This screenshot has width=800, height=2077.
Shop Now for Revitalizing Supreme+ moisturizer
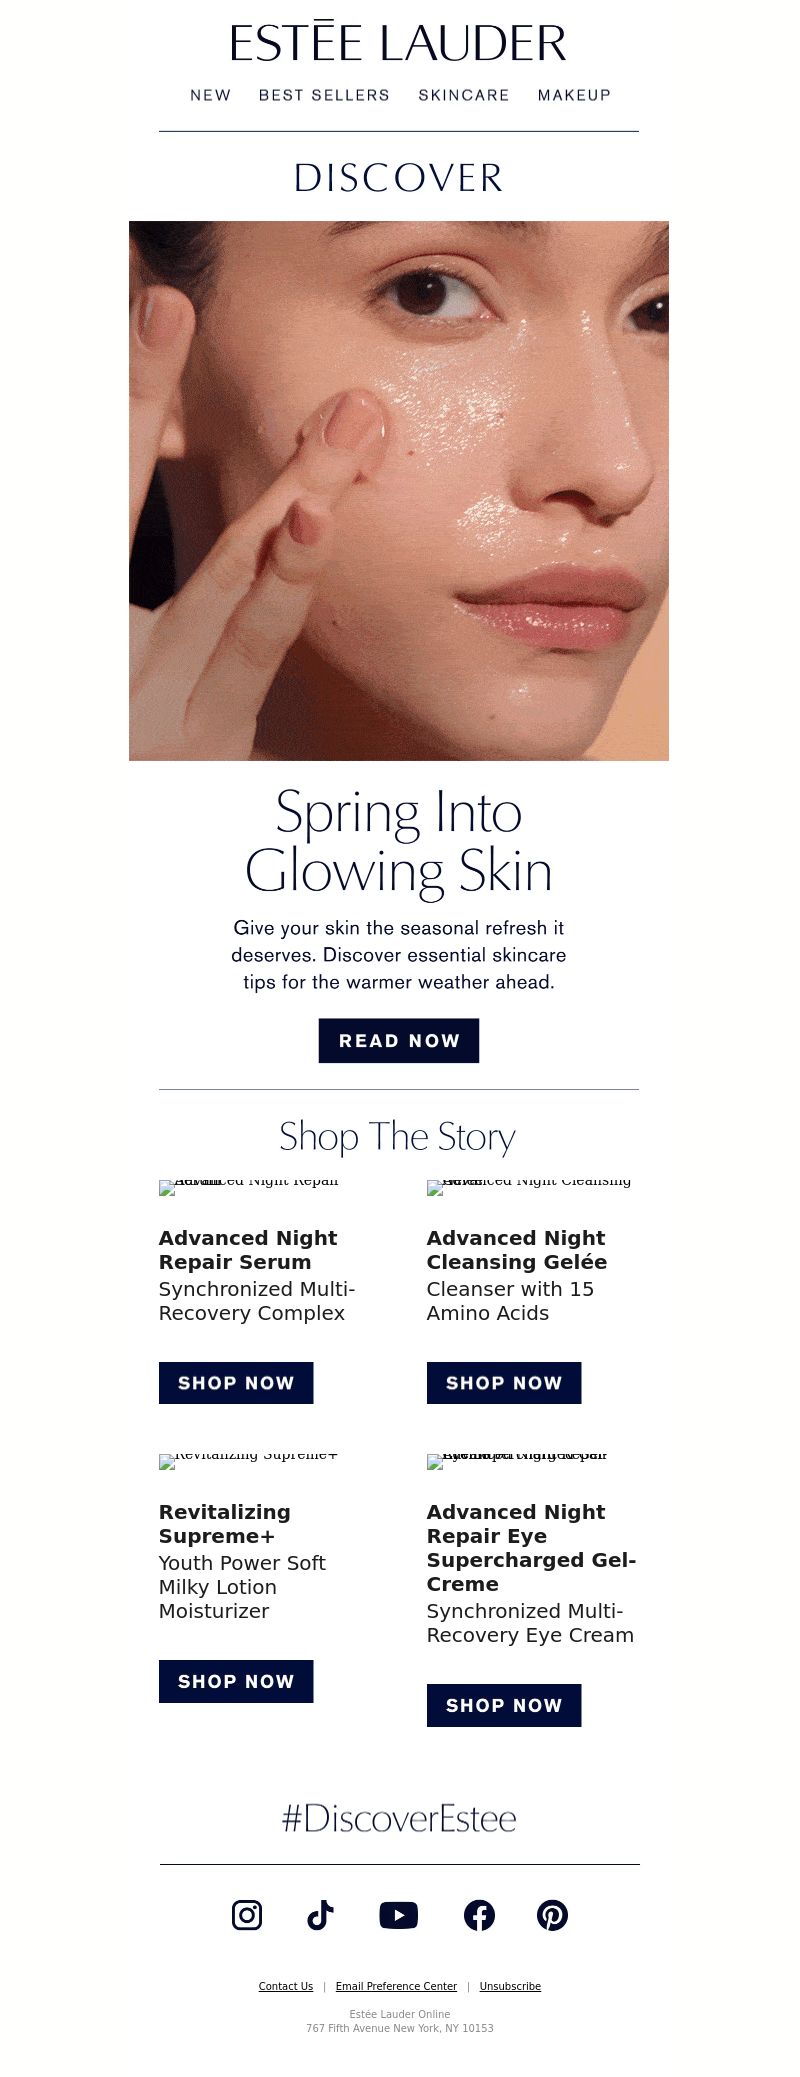(236, 1681)
